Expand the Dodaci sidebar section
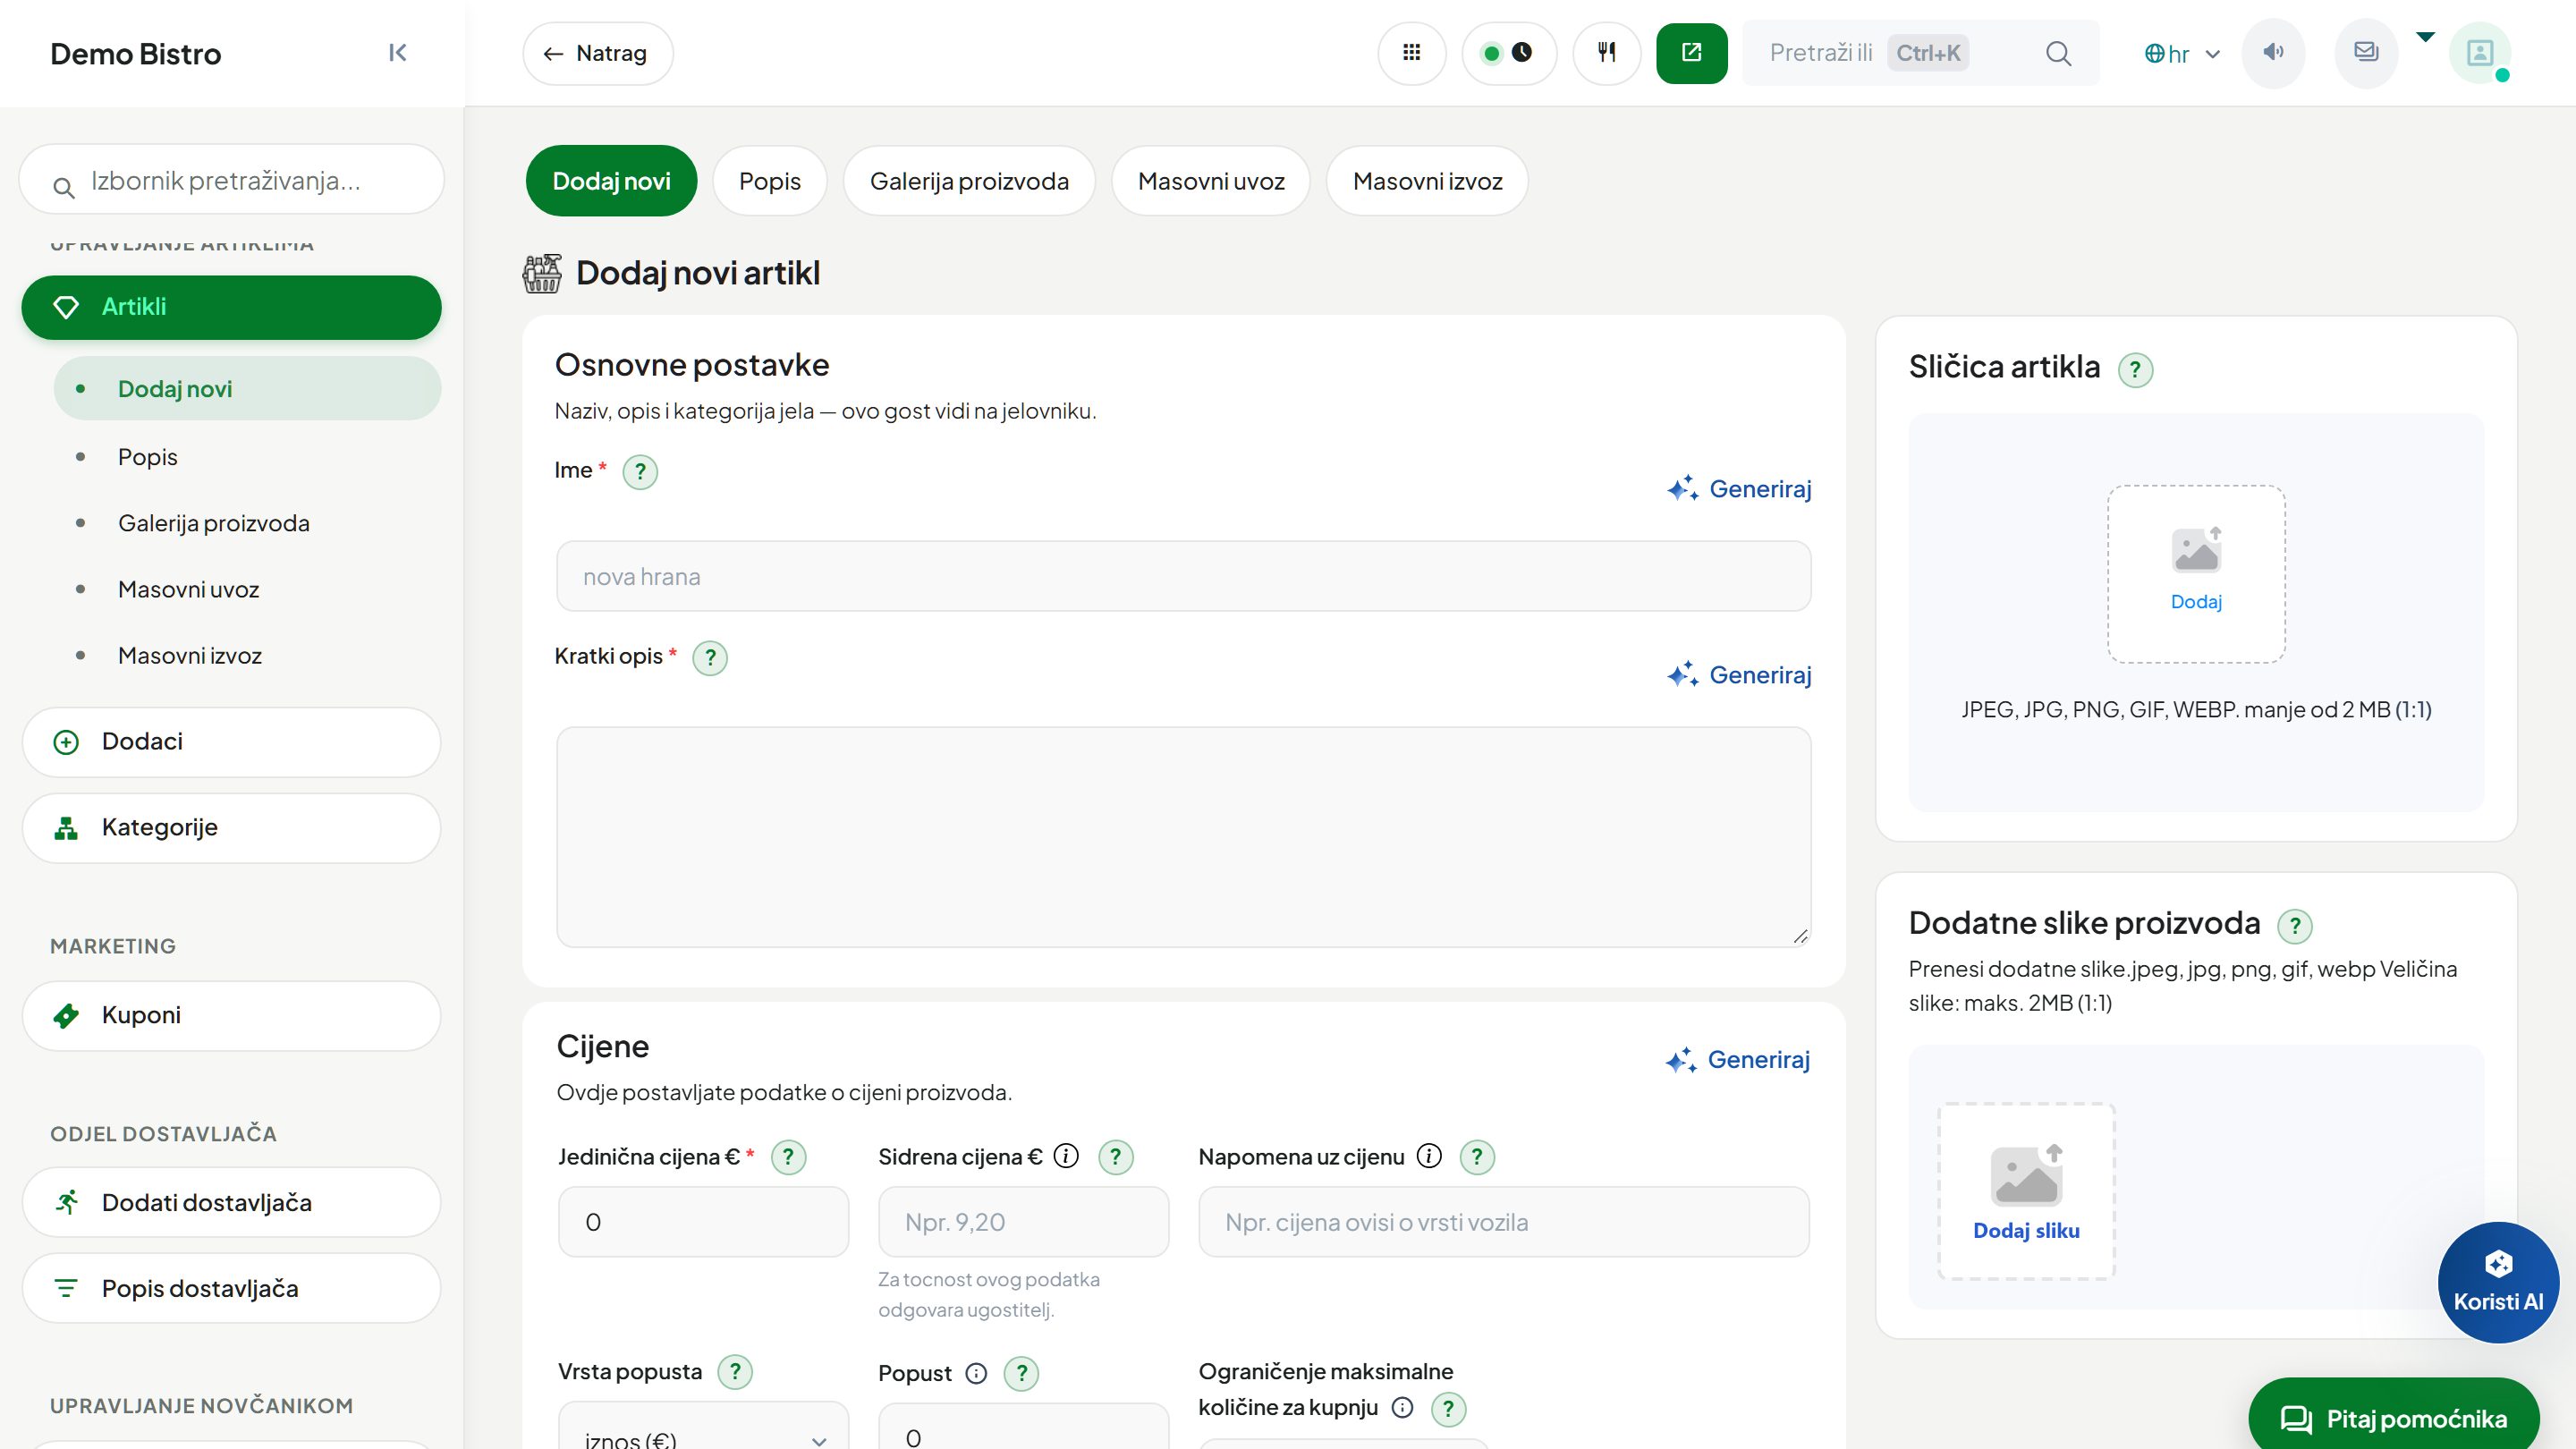This screenshot has height=1449, width=2576. tap(231, 742)
